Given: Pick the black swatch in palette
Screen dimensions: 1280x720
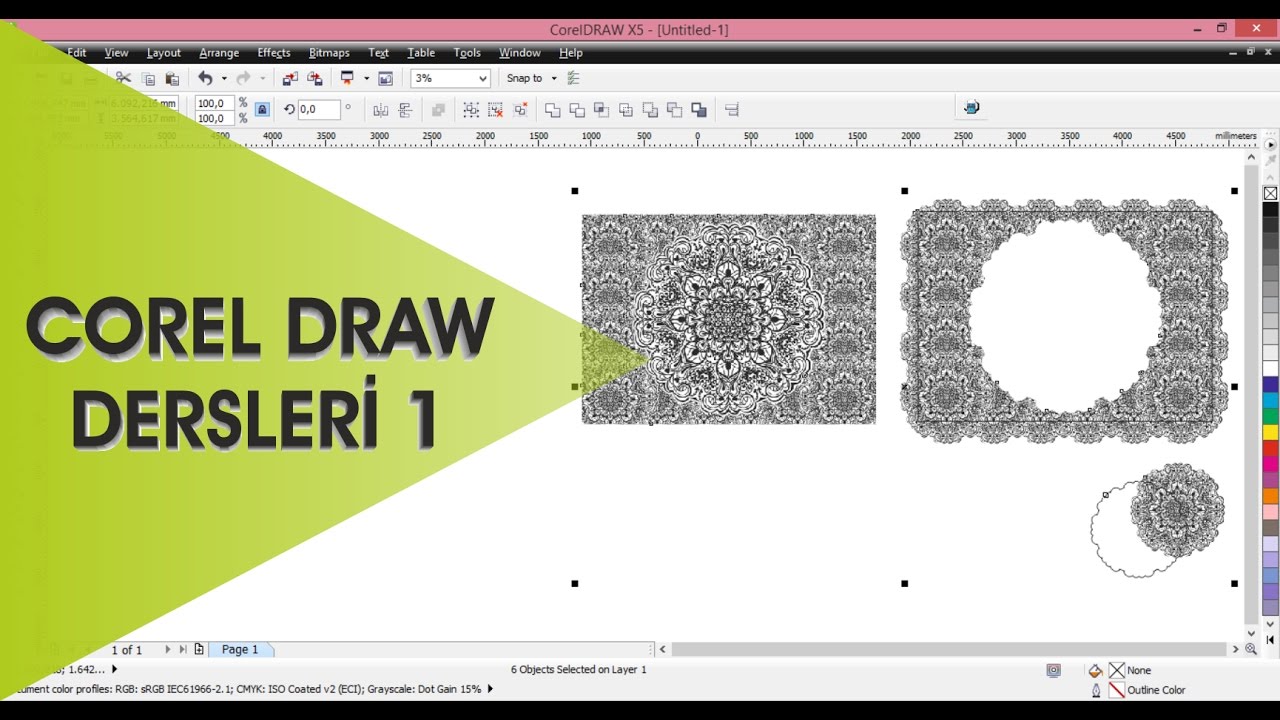Looking at the screenshot, I should pos(1270,210).
